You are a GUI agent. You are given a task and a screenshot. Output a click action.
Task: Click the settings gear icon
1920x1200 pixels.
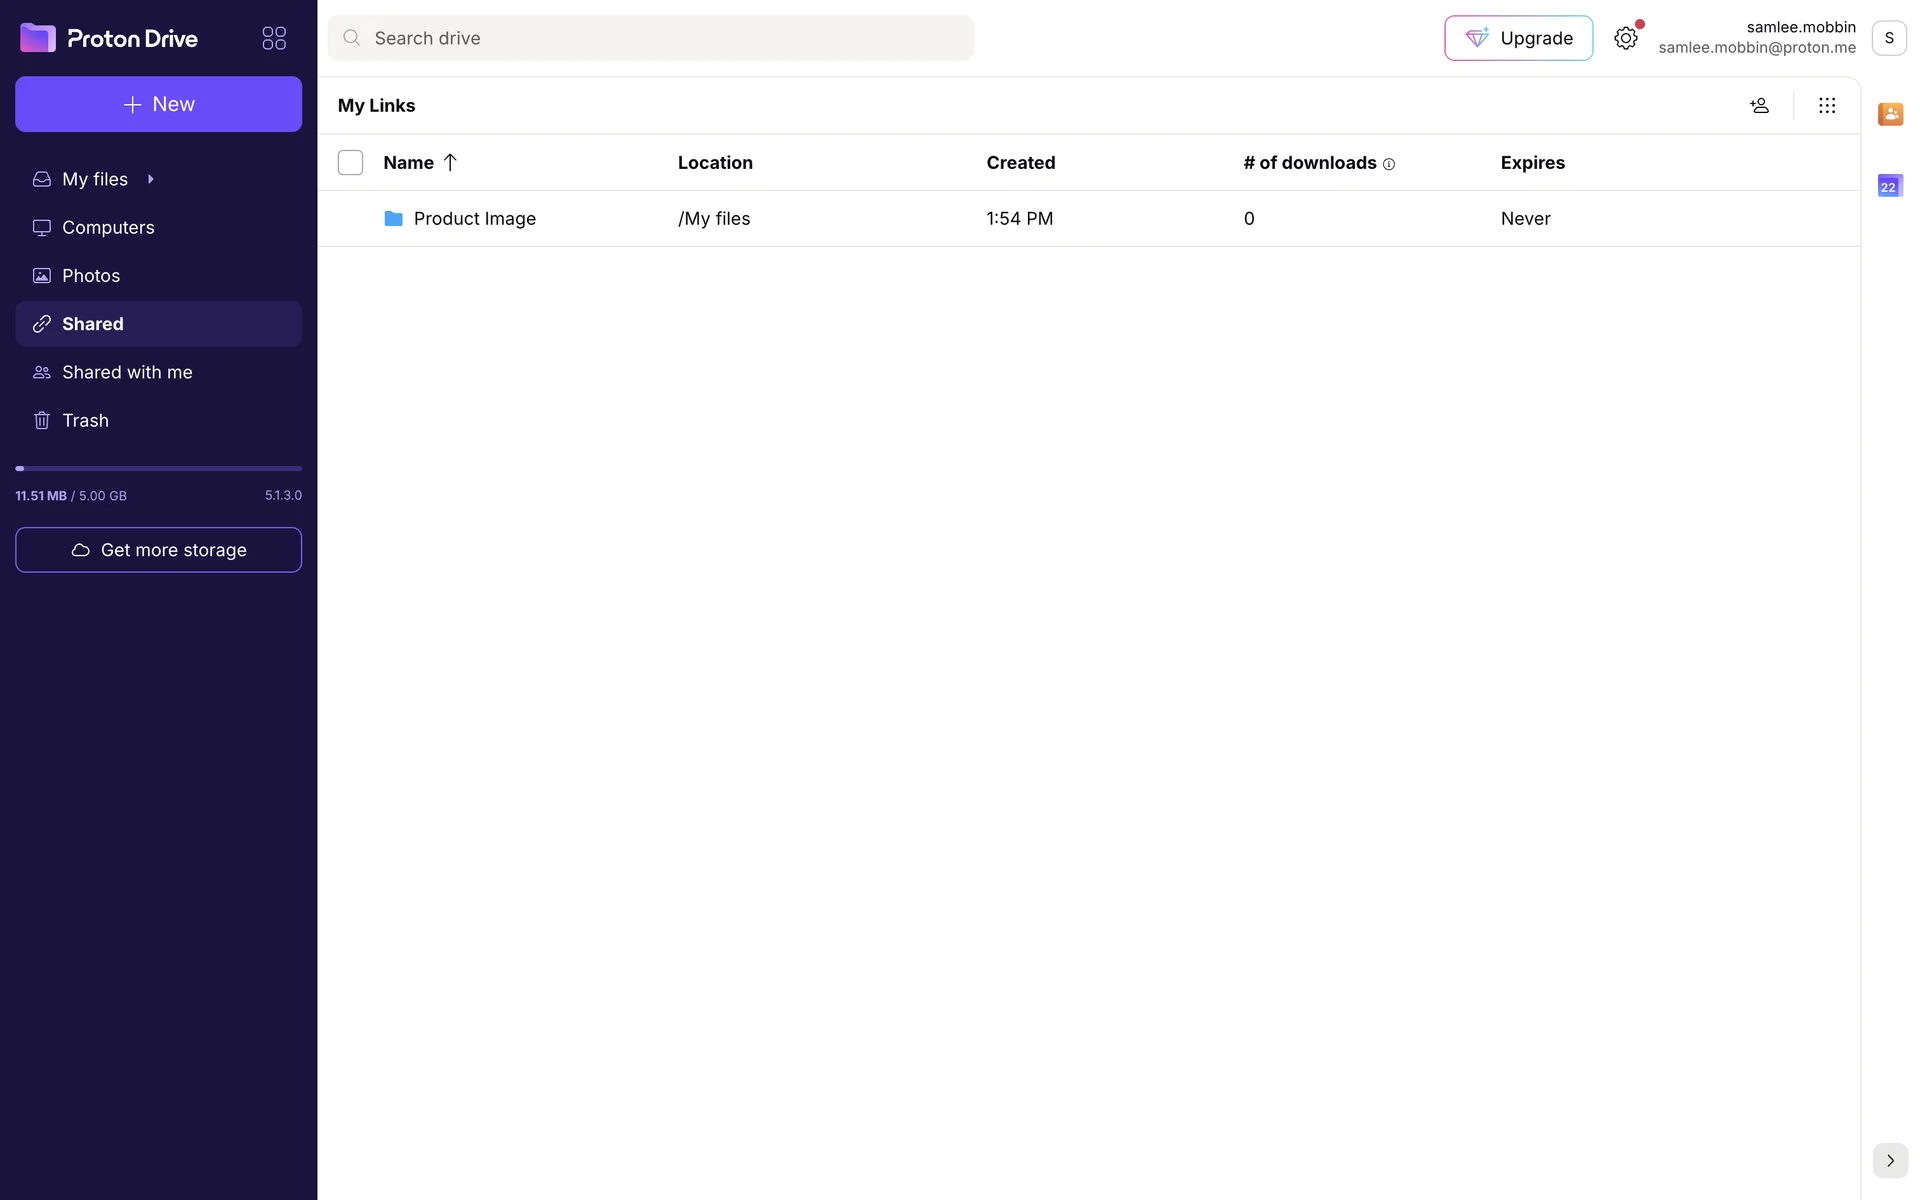click(x=1625, y=38)
